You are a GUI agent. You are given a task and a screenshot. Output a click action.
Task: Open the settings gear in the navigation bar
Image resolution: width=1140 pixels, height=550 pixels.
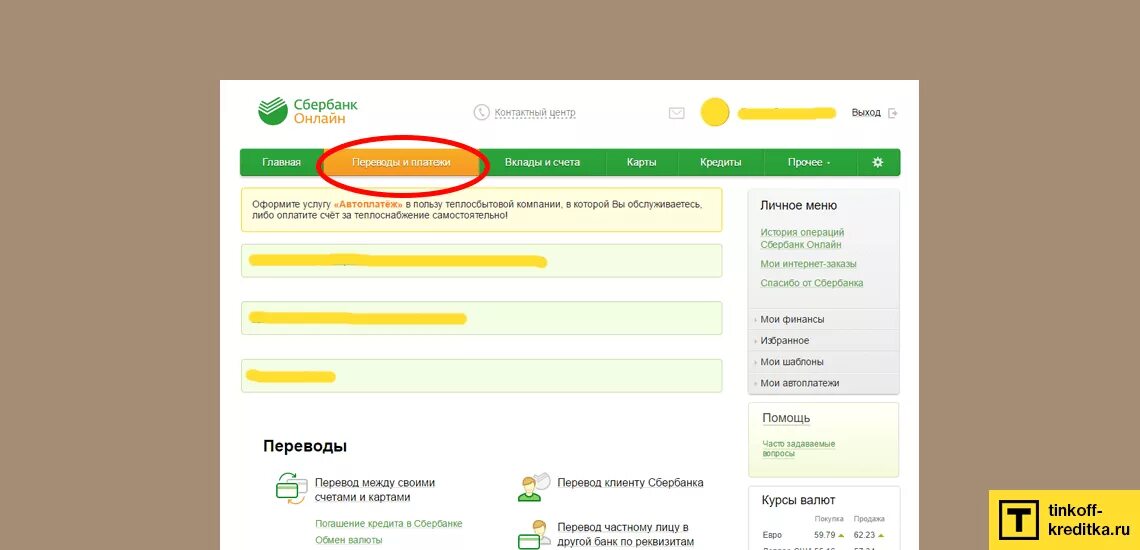[x=878, y=162]
